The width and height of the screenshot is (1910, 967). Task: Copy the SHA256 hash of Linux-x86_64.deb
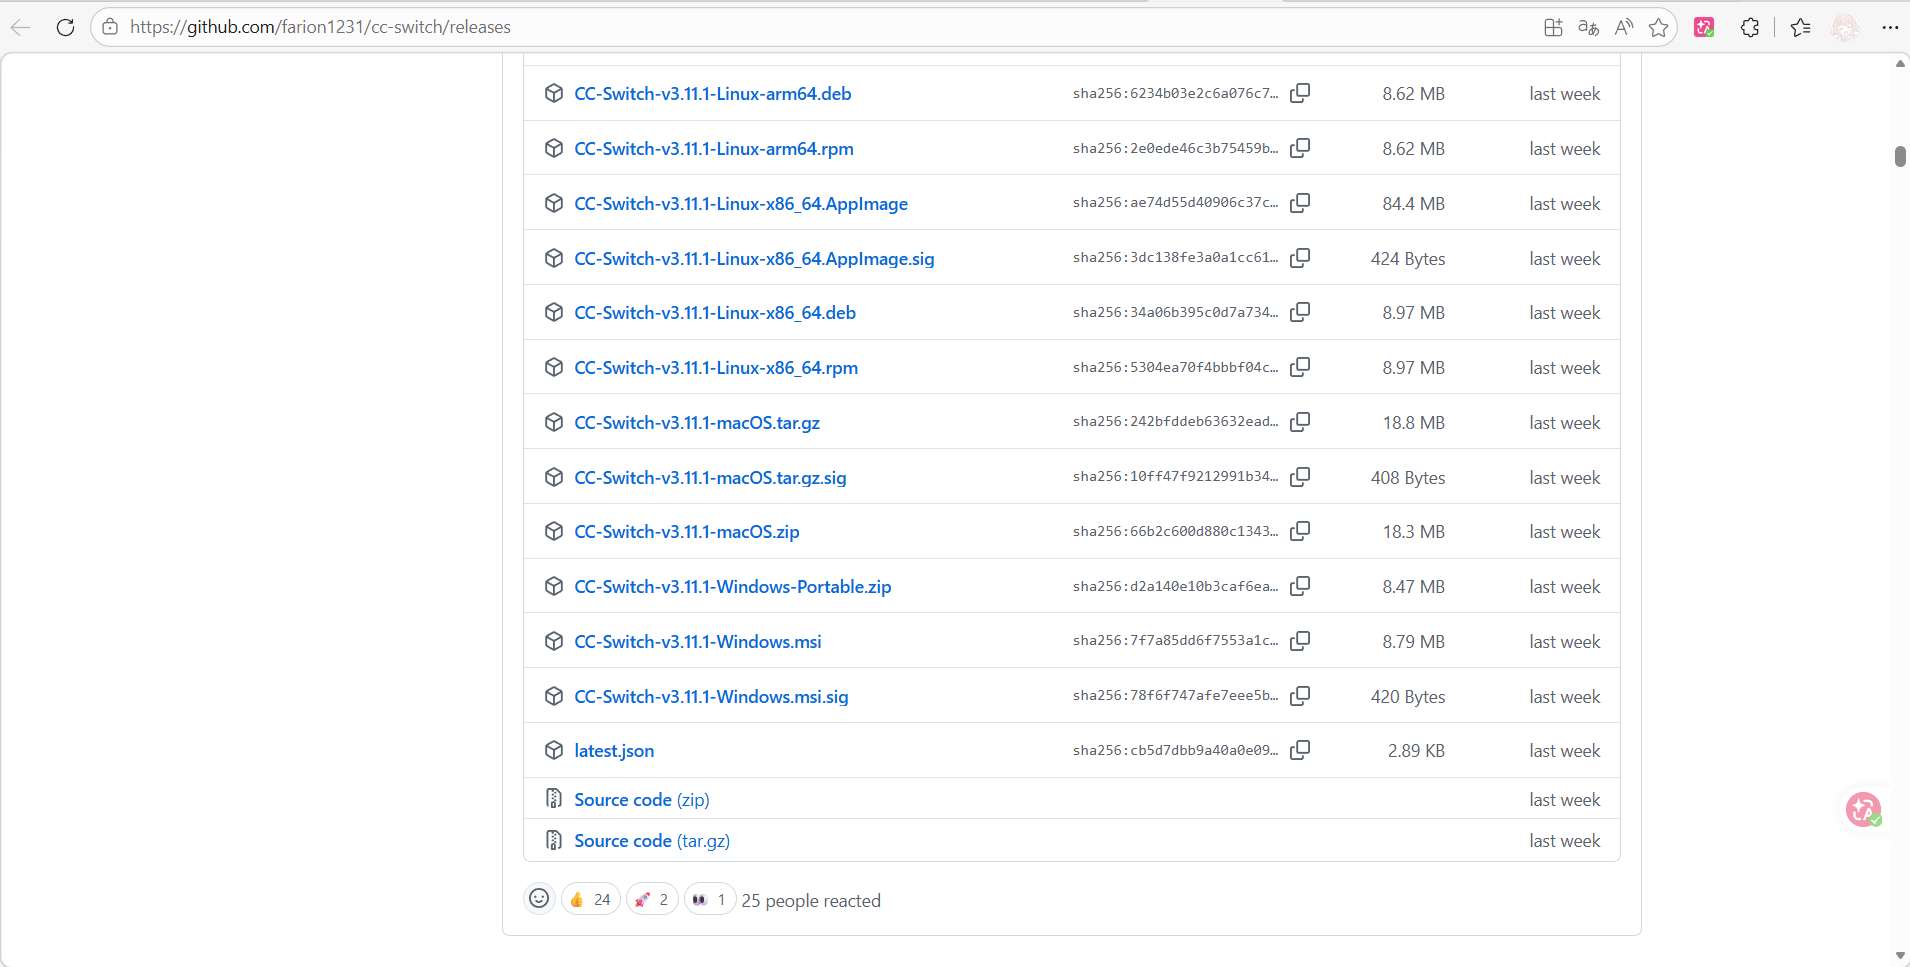pos(1300,312)
